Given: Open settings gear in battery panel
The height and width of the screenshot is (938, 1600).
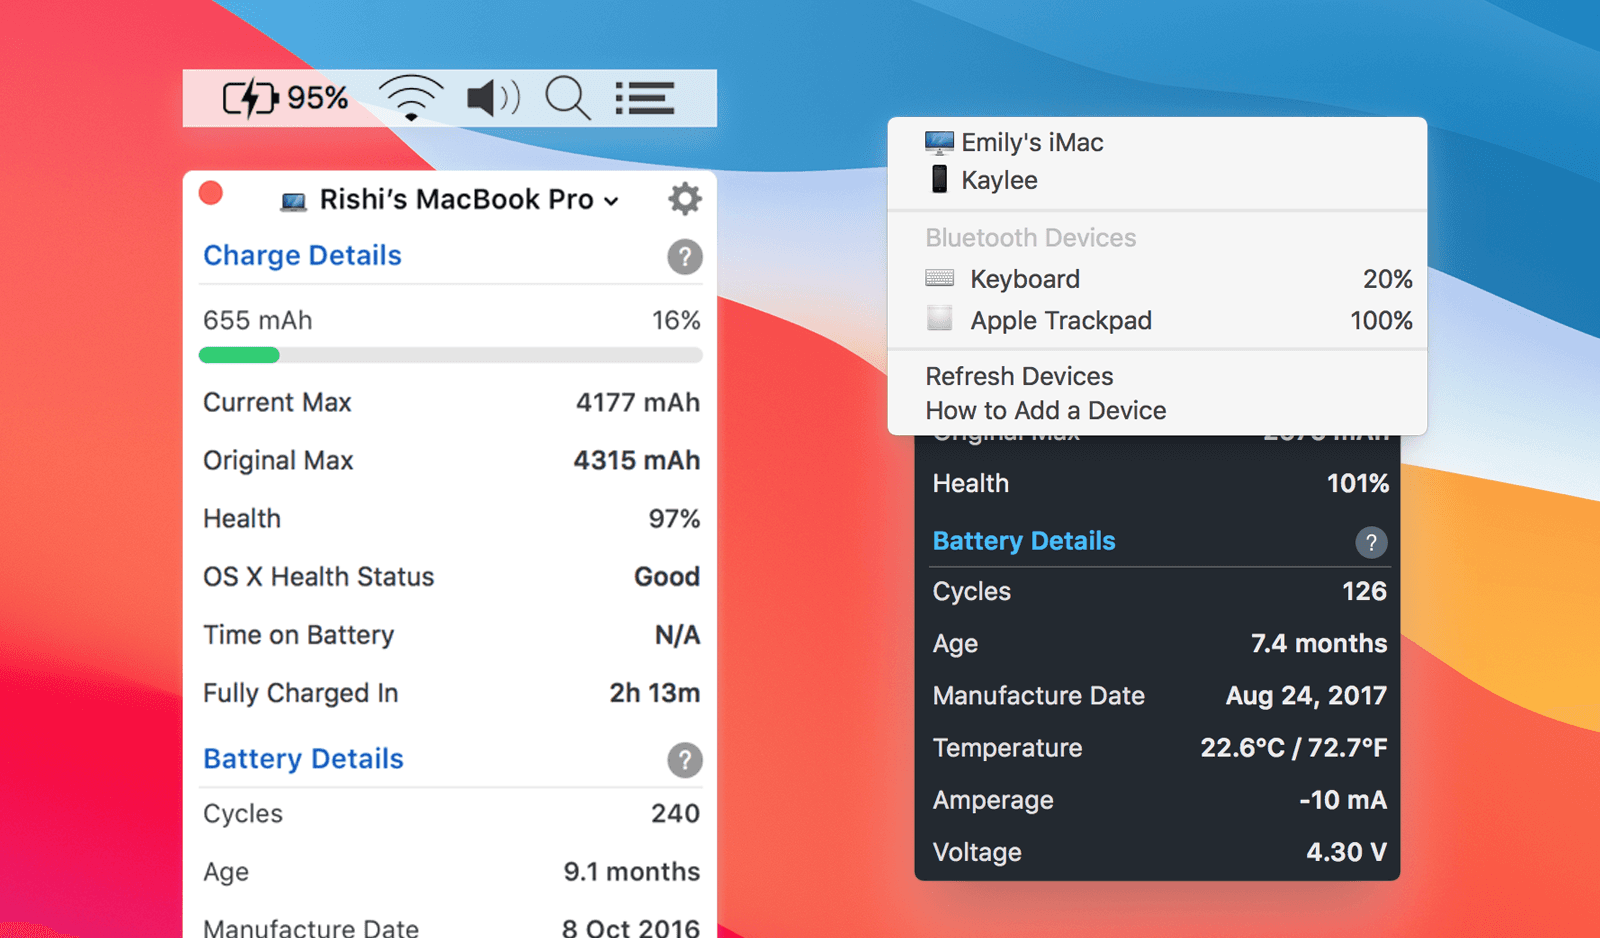Looking at the screenshot, I should coord(684,198).
